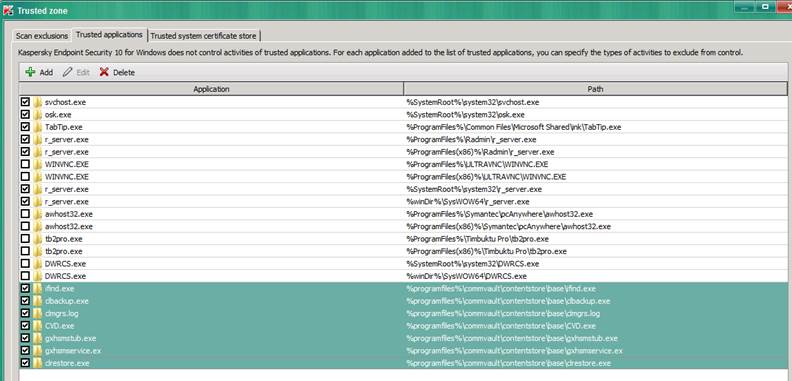The height and width of the screenshot is (381, 792).
Task: Select path %SystemRoot%\system32\osk.exe
Action: coord(466,114)
